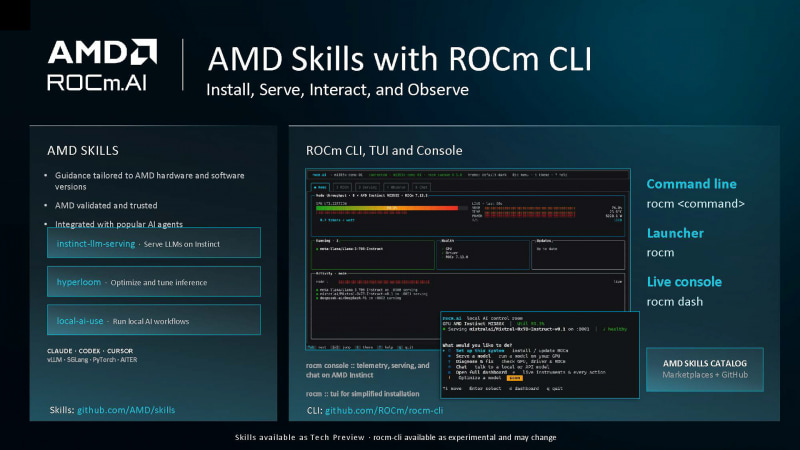Viewport: 800px width, 450px height.
Task: Click 'AMD validated and trusted' bullet
Action: click(x=106, y=205)
